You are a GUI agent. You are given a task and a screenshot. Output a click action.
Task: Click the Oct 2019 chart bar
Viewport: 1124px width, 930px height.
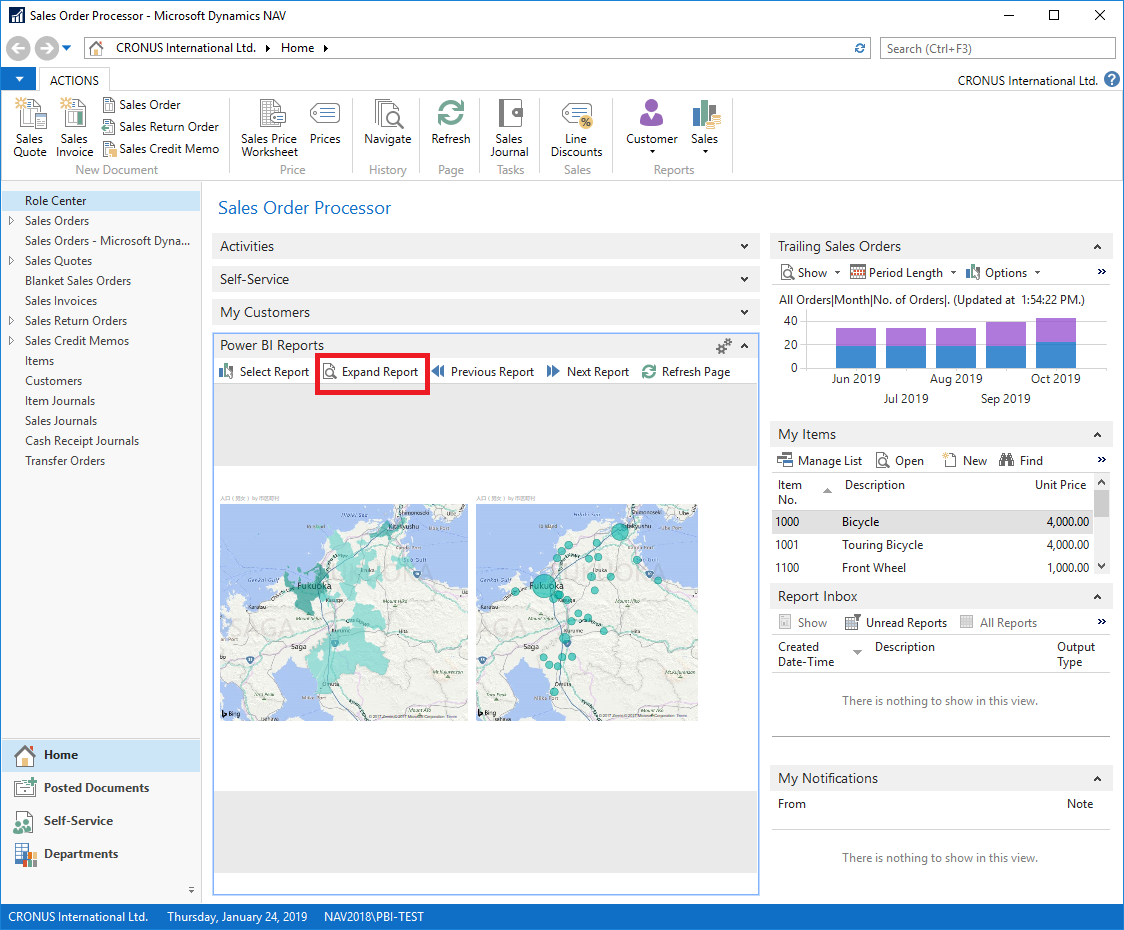[1056, 343]
